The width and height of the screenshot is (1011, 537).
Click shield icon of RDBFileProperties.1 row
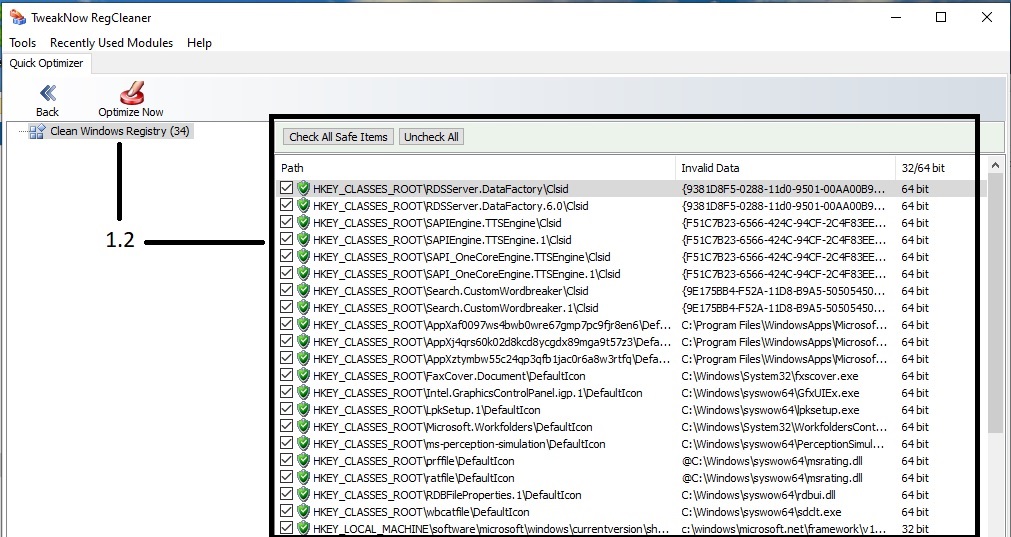(x=303, y=494)
